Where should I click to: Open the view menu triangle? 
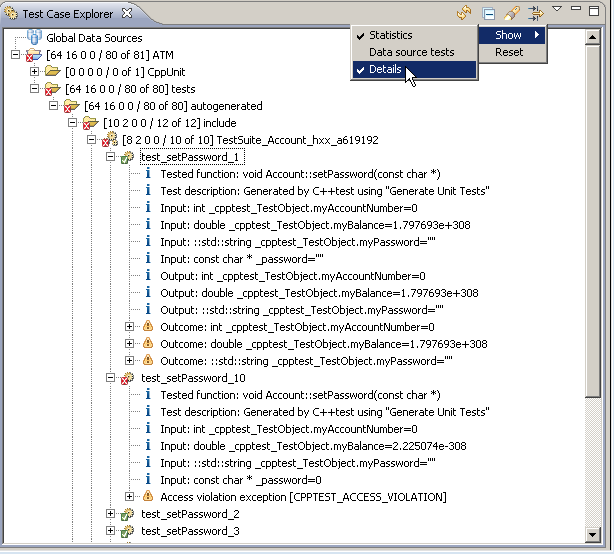pyautogui.click(x=557, y=9)
